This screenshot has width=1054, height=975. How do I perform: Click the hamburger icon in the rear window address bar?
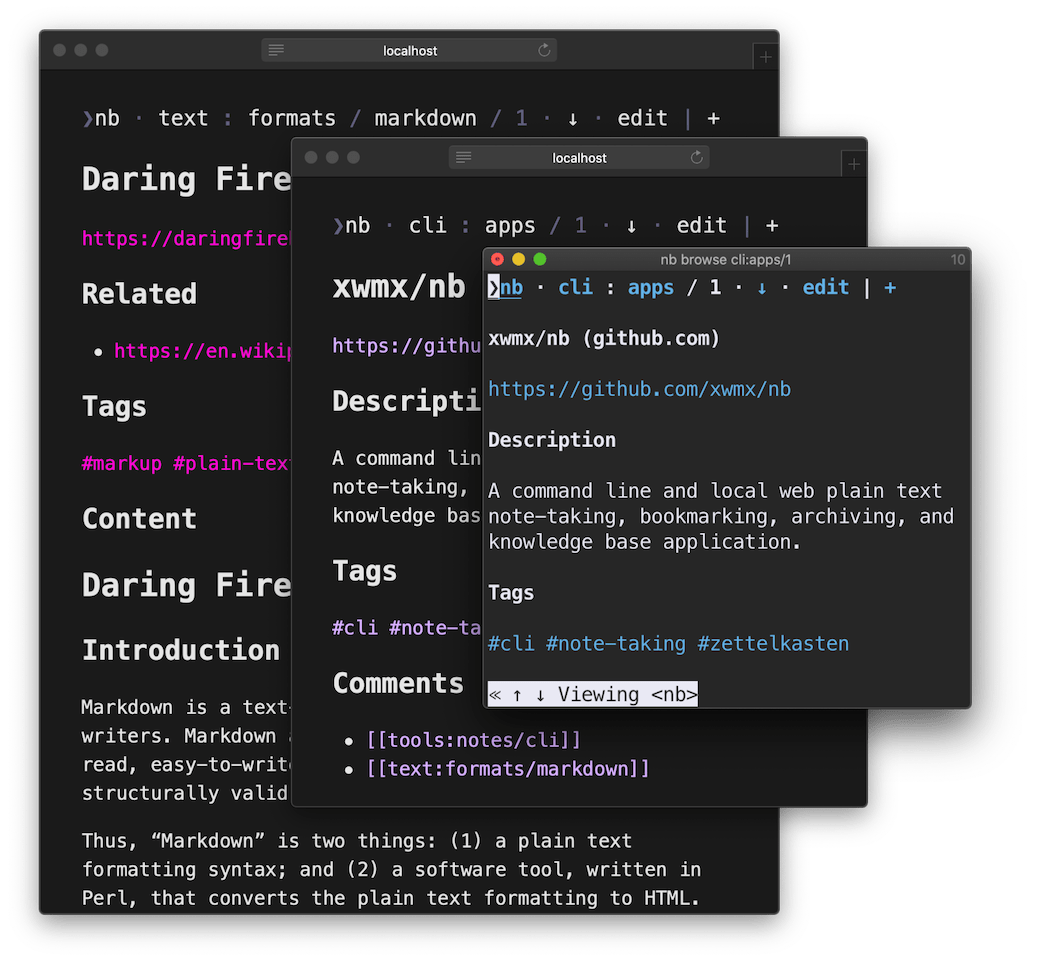click(275, 49)
